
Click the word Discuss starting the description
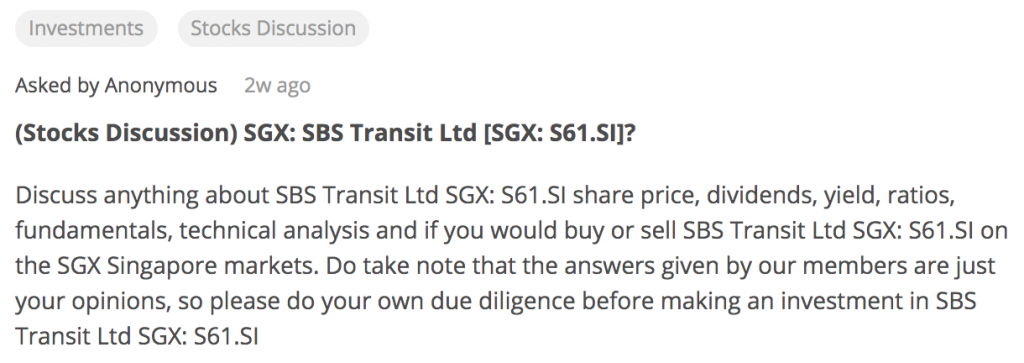tap(56, 195)
